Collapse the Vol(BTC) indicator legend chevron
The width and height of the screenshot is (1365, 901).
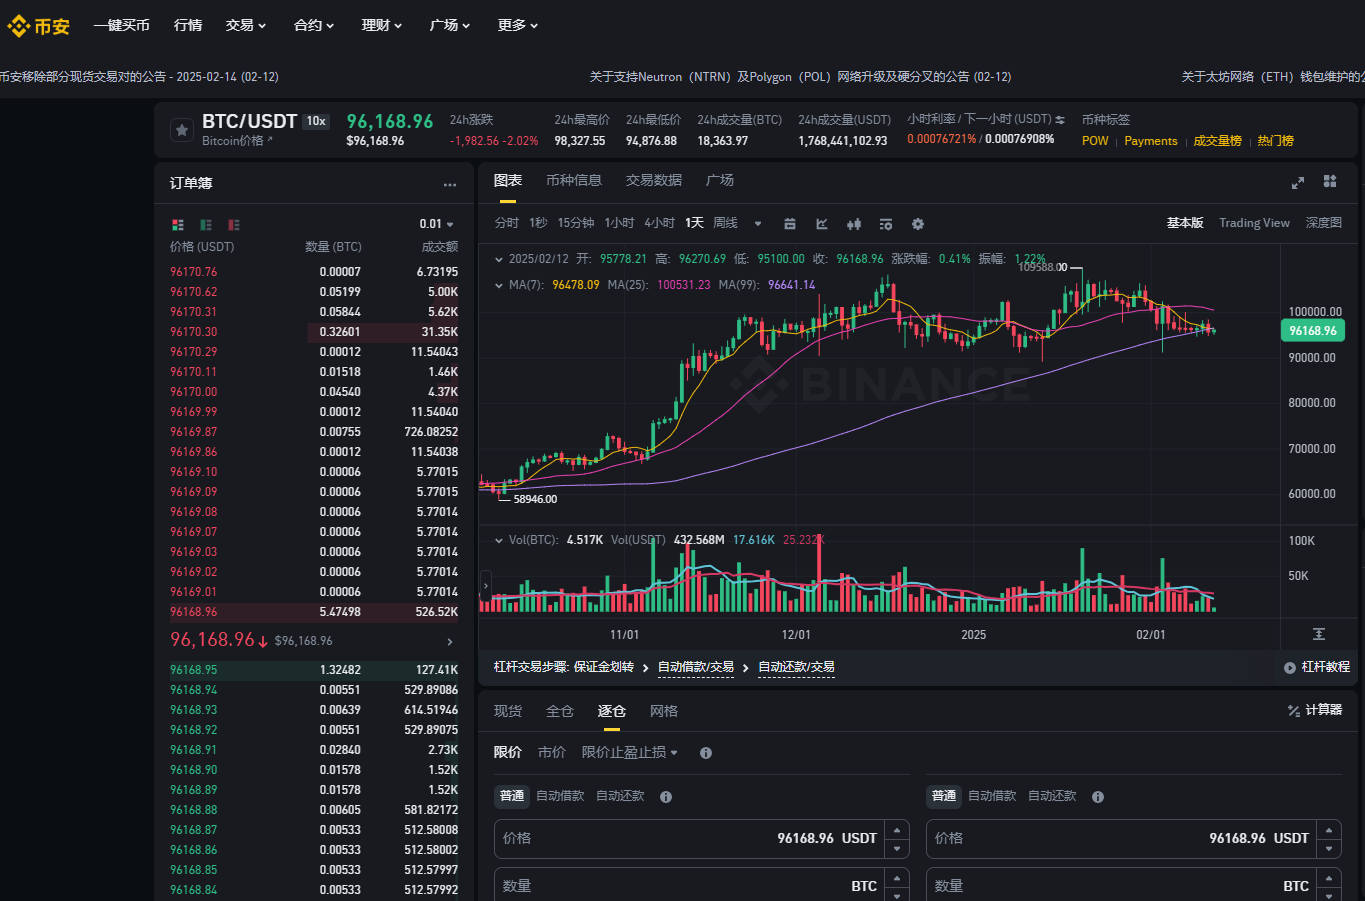[x=499, y=540]
